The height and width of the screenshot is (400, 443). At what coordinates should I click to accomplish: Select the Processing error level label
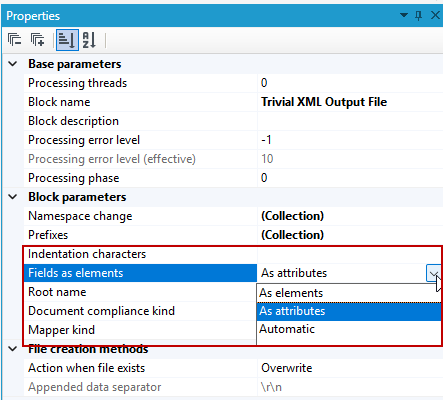(84, 140)
